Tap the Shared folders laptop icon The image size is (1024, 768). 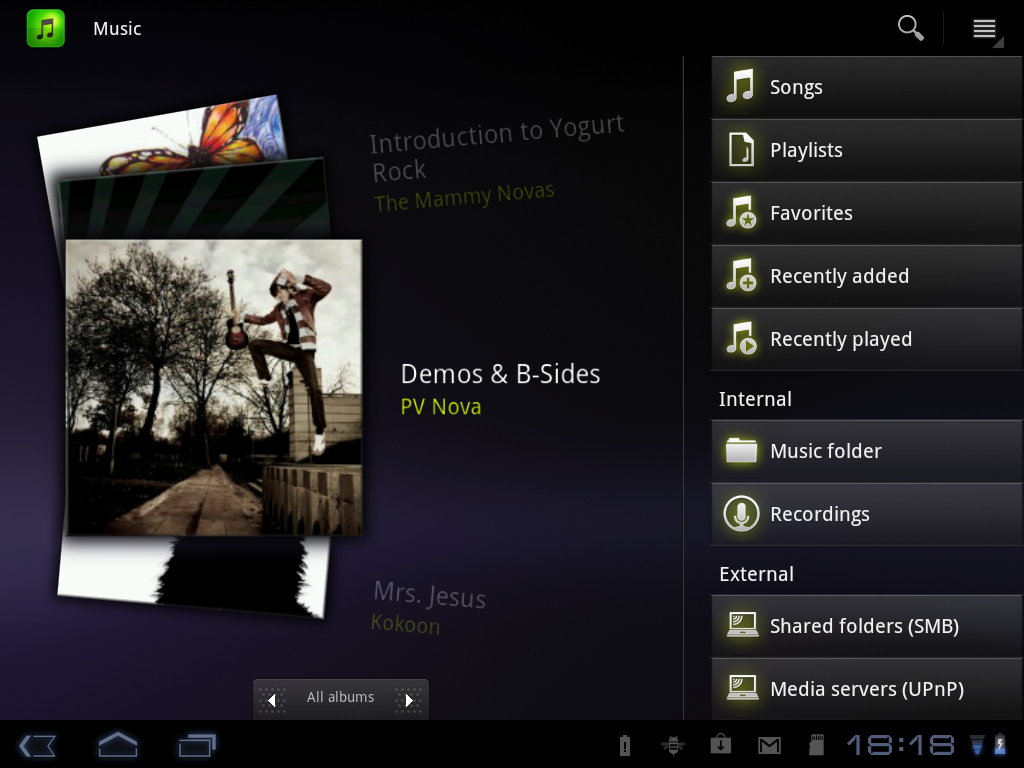pos(743,625)
